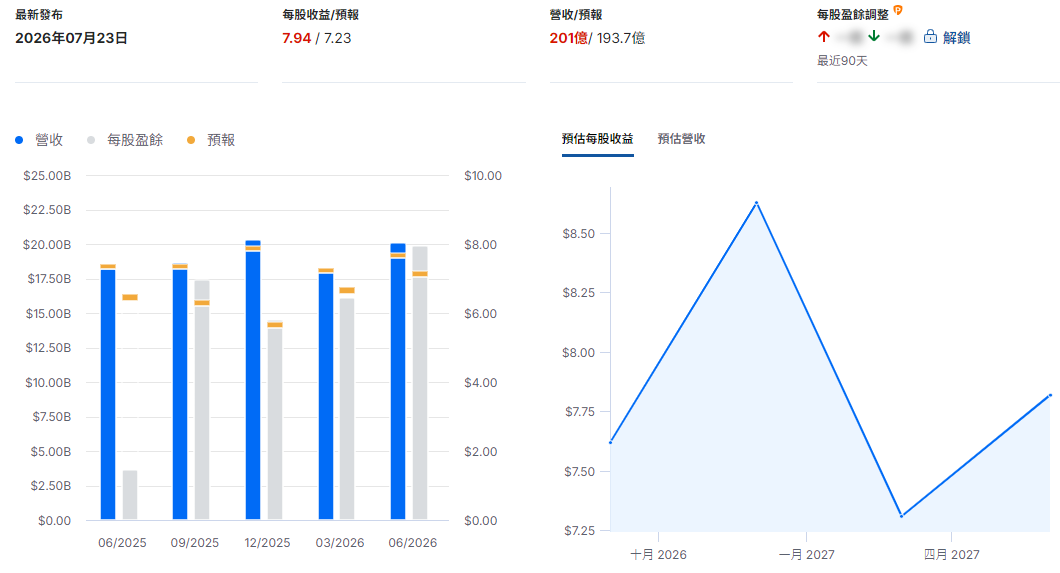Click the 最新發布 heading

[x=39, y=15]
